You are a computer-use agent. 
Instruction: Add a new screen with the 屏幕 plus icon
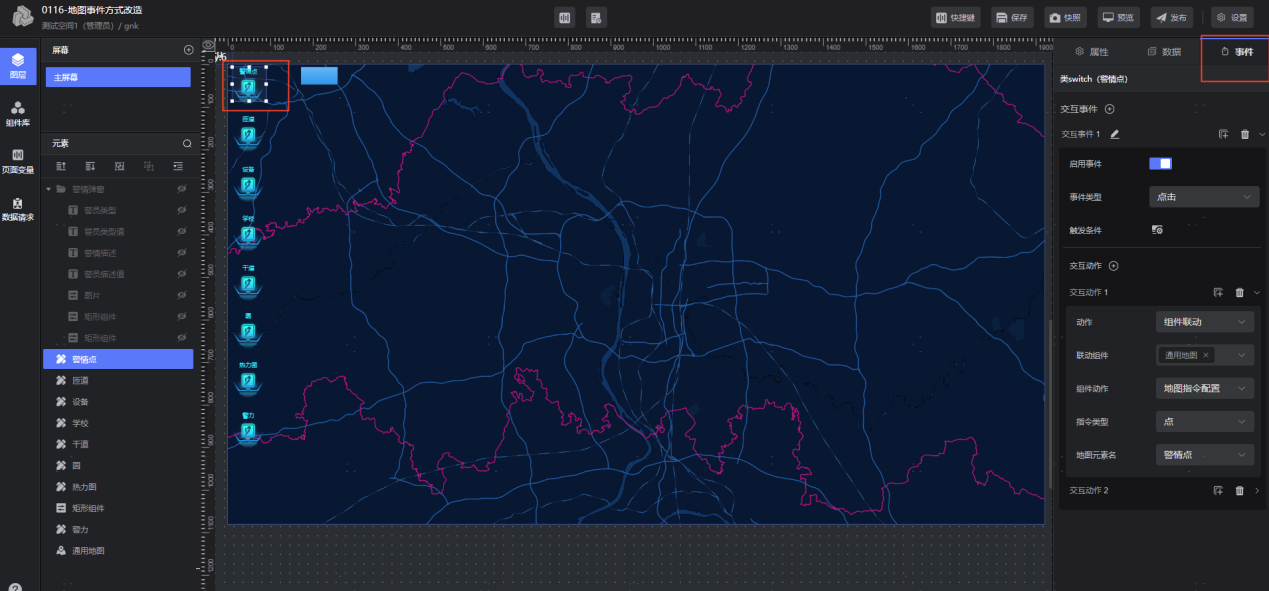point(188,50)
